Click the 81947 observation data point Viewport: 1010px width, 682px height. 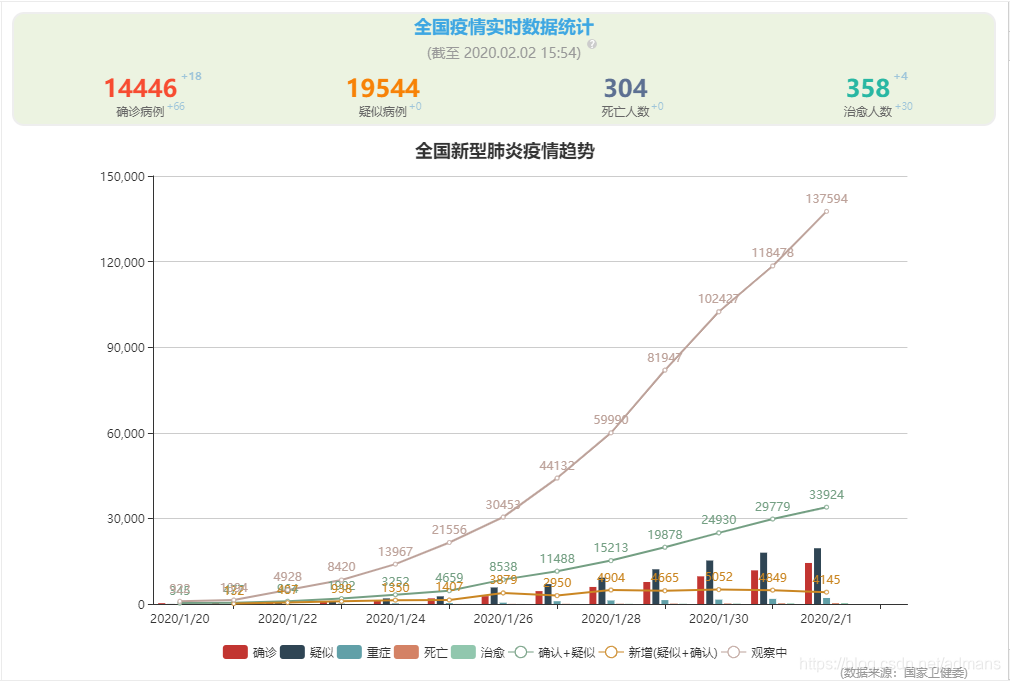(665, 370)
